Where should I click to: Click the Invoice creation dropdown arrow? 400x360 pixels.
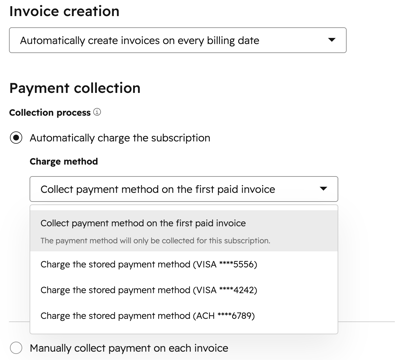(331, 40)
